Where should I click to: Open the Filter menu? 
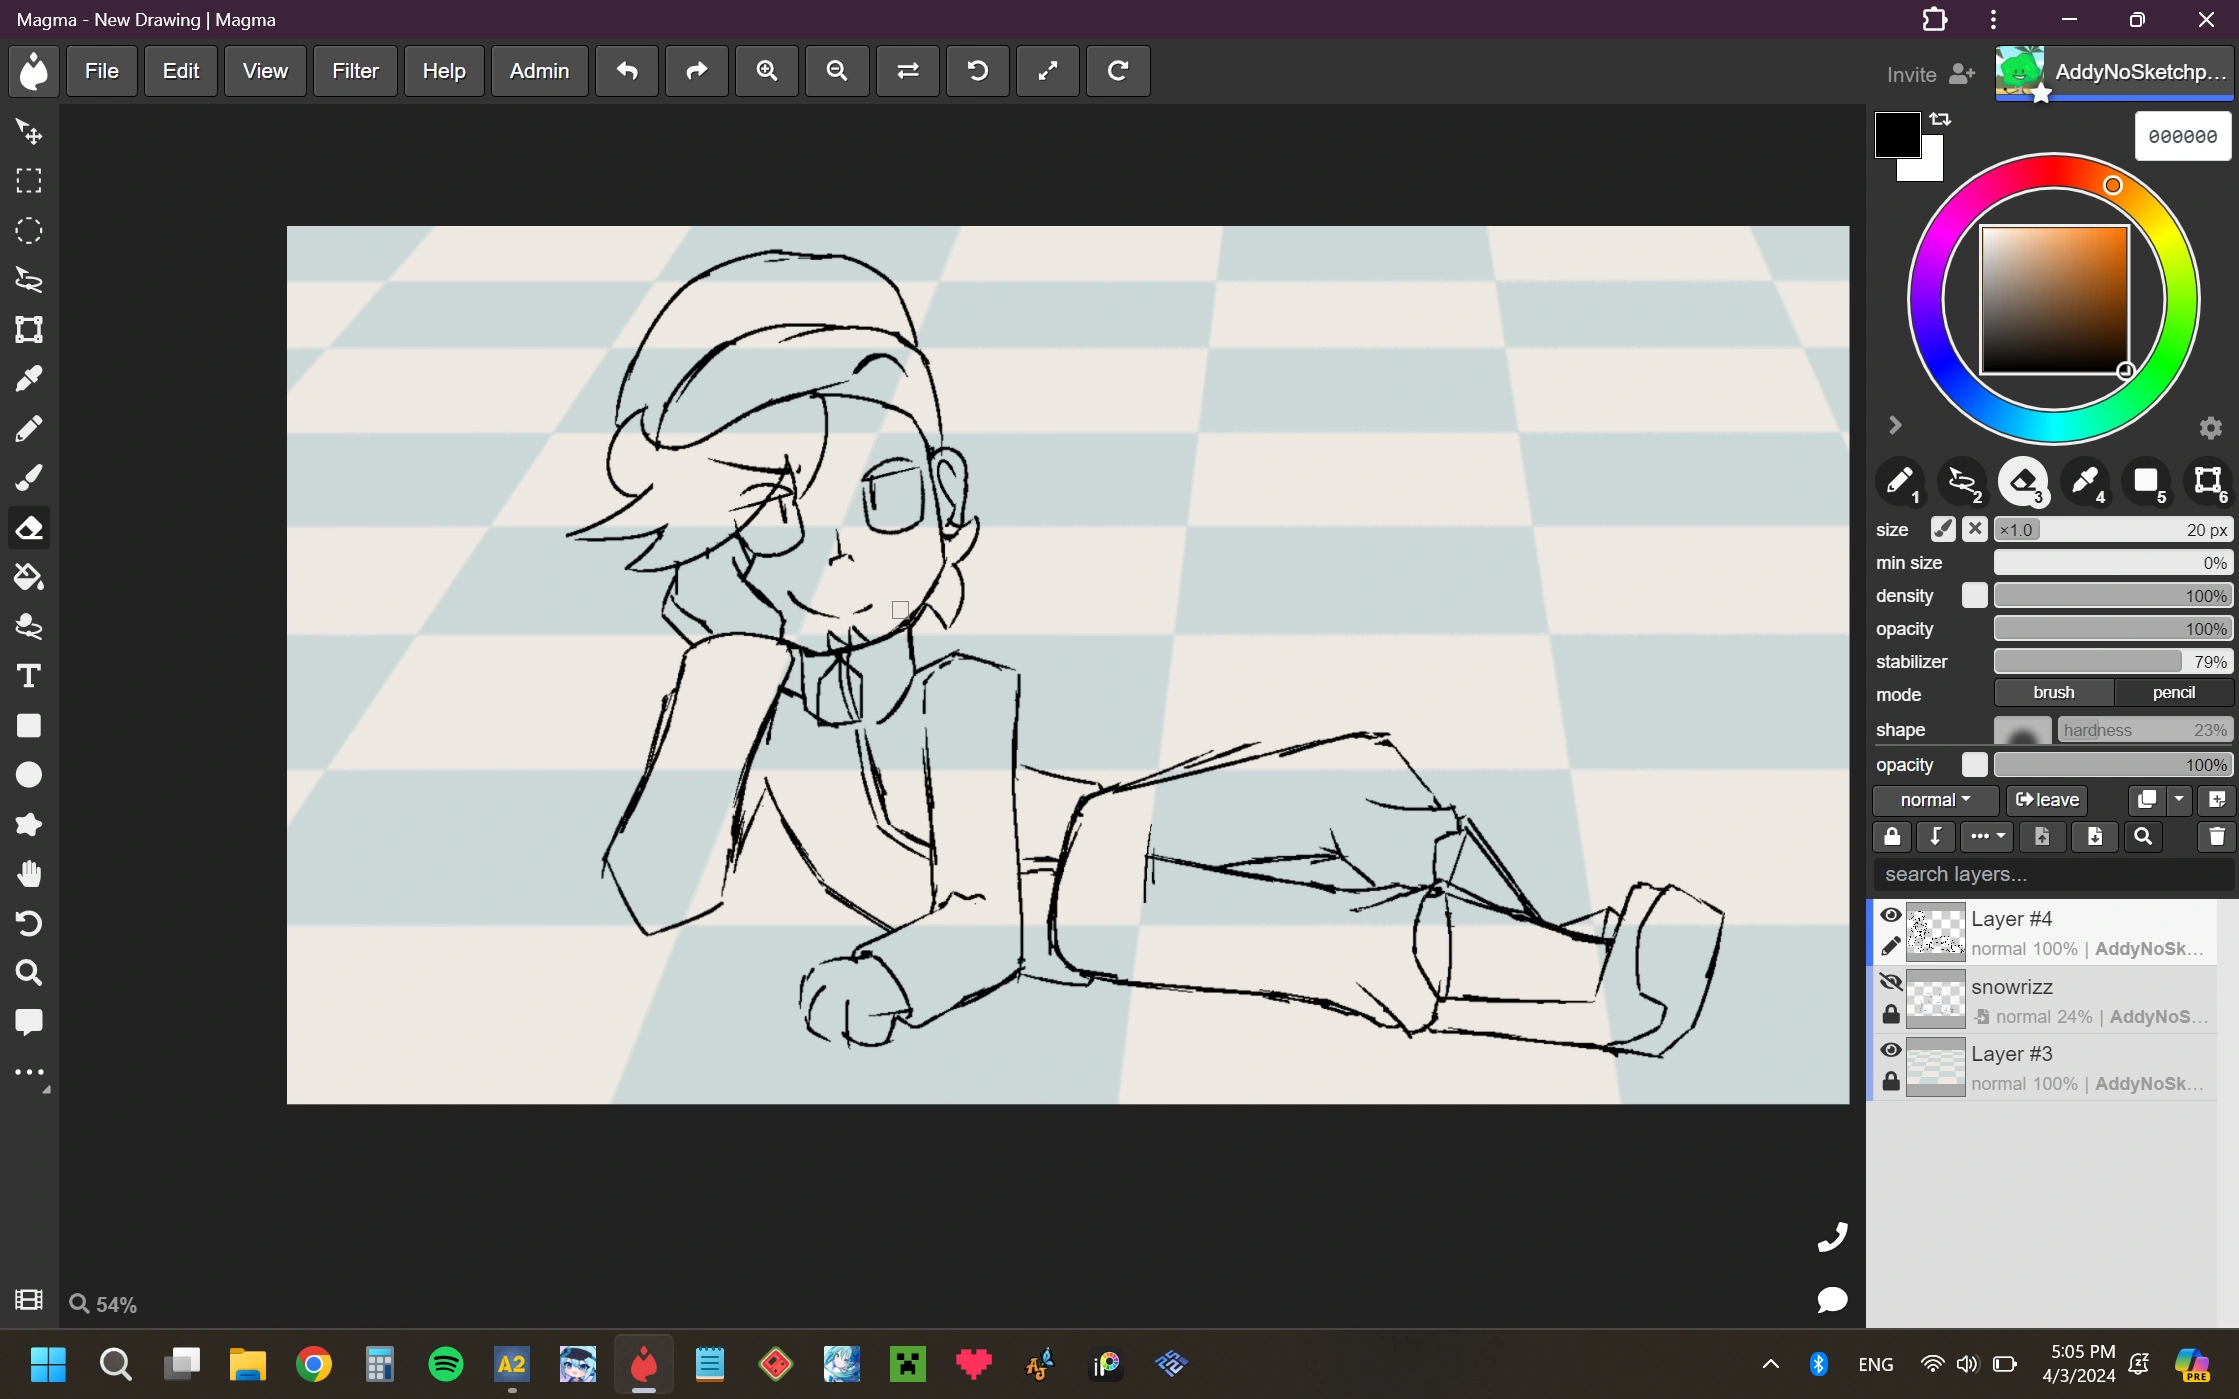355,71
